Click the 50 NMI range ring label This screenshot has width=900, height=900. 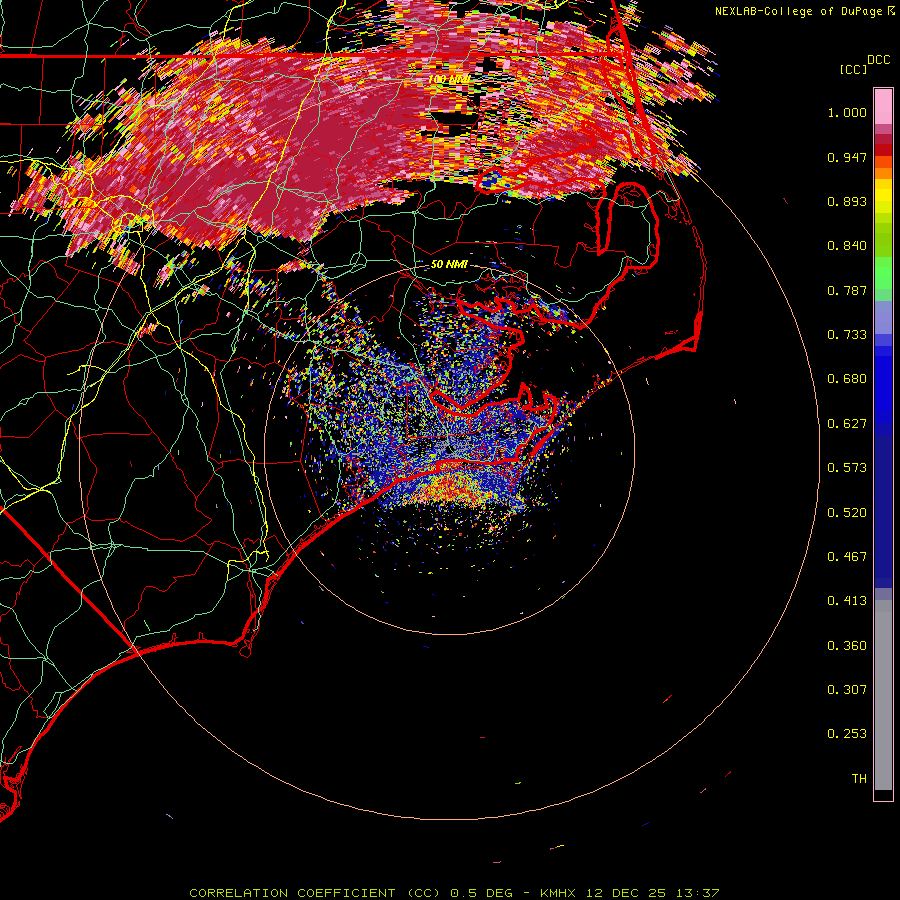pos(449,264)
